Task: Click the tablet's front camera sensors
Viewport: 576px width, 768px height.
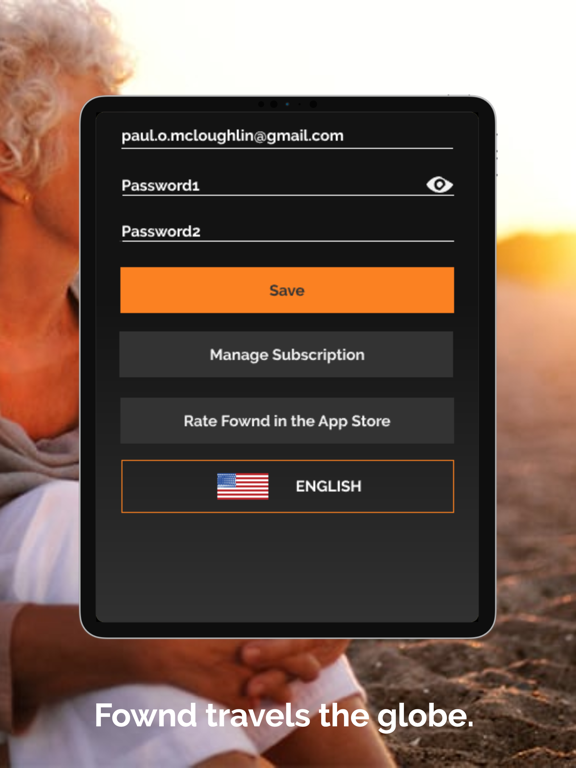Action: pos(287,104)
